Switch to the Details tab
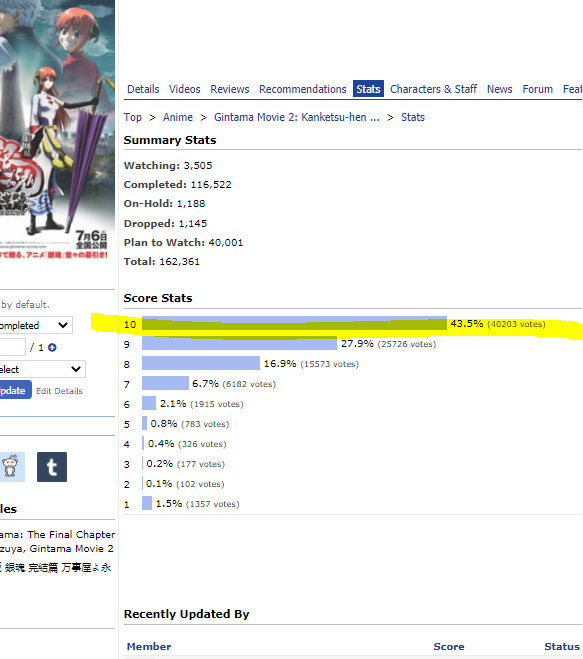Image resolution: width=583 pixels, height=659 pixels. [x=143, y=89]
